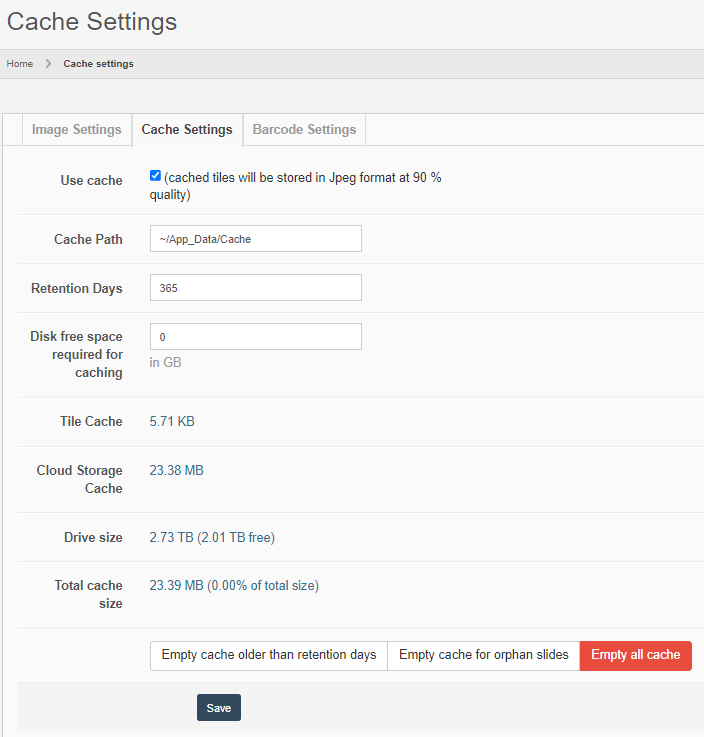Click into the Cache Path field
Viewport: 704px width, 737px height.
coord(255,239)
